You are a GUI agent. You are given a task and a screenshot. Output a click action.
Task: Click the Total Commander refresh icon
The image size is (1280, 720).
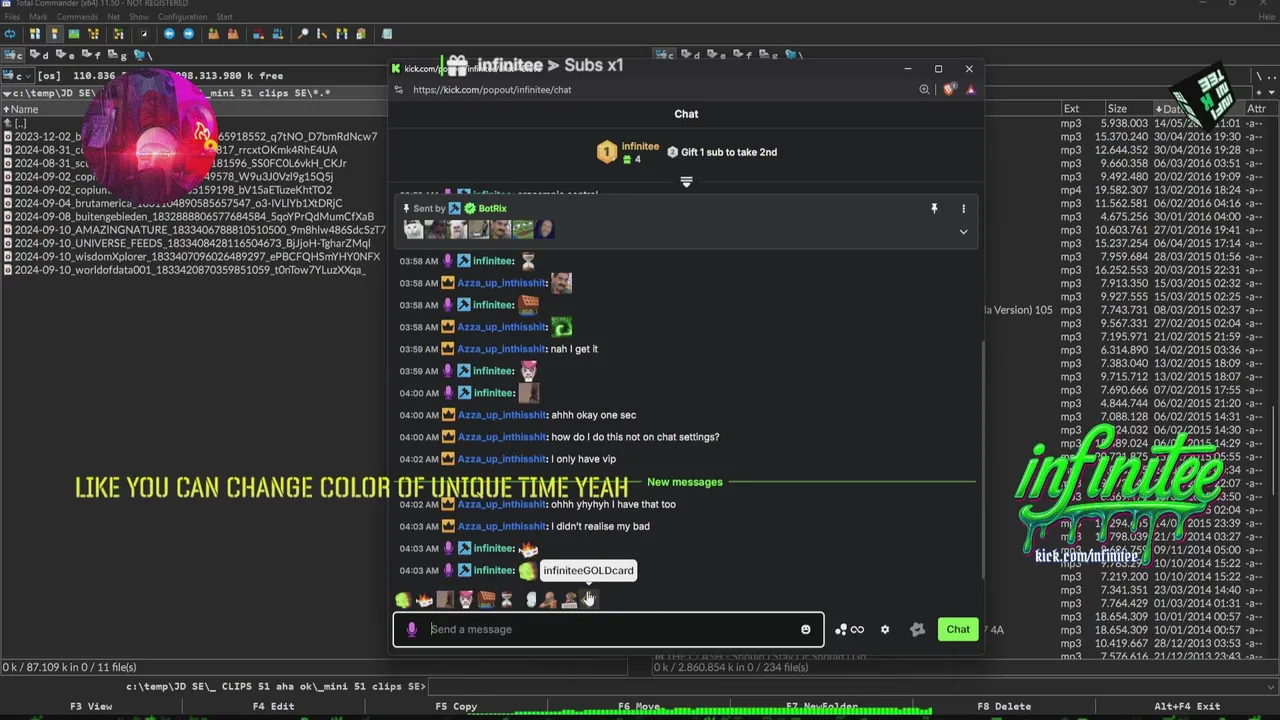point(11,34)
